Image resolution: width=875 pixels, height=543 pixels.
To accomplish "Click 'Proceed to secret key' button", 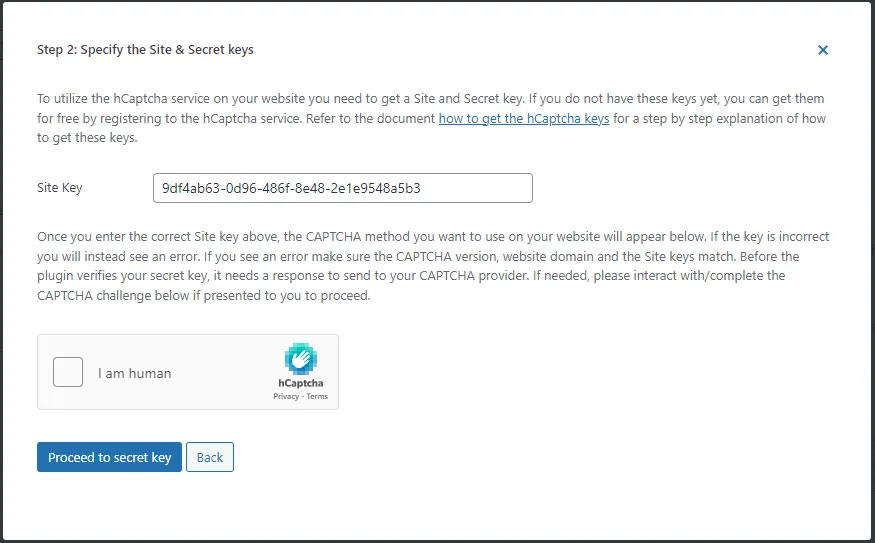I will [x=109, y=457].
